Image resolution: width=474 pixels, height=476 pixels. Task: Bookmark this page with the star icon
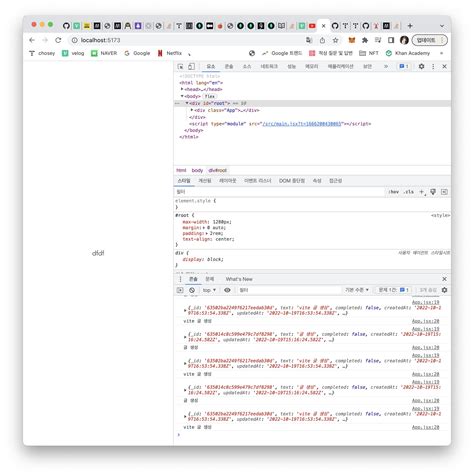(x=335, y=40)
